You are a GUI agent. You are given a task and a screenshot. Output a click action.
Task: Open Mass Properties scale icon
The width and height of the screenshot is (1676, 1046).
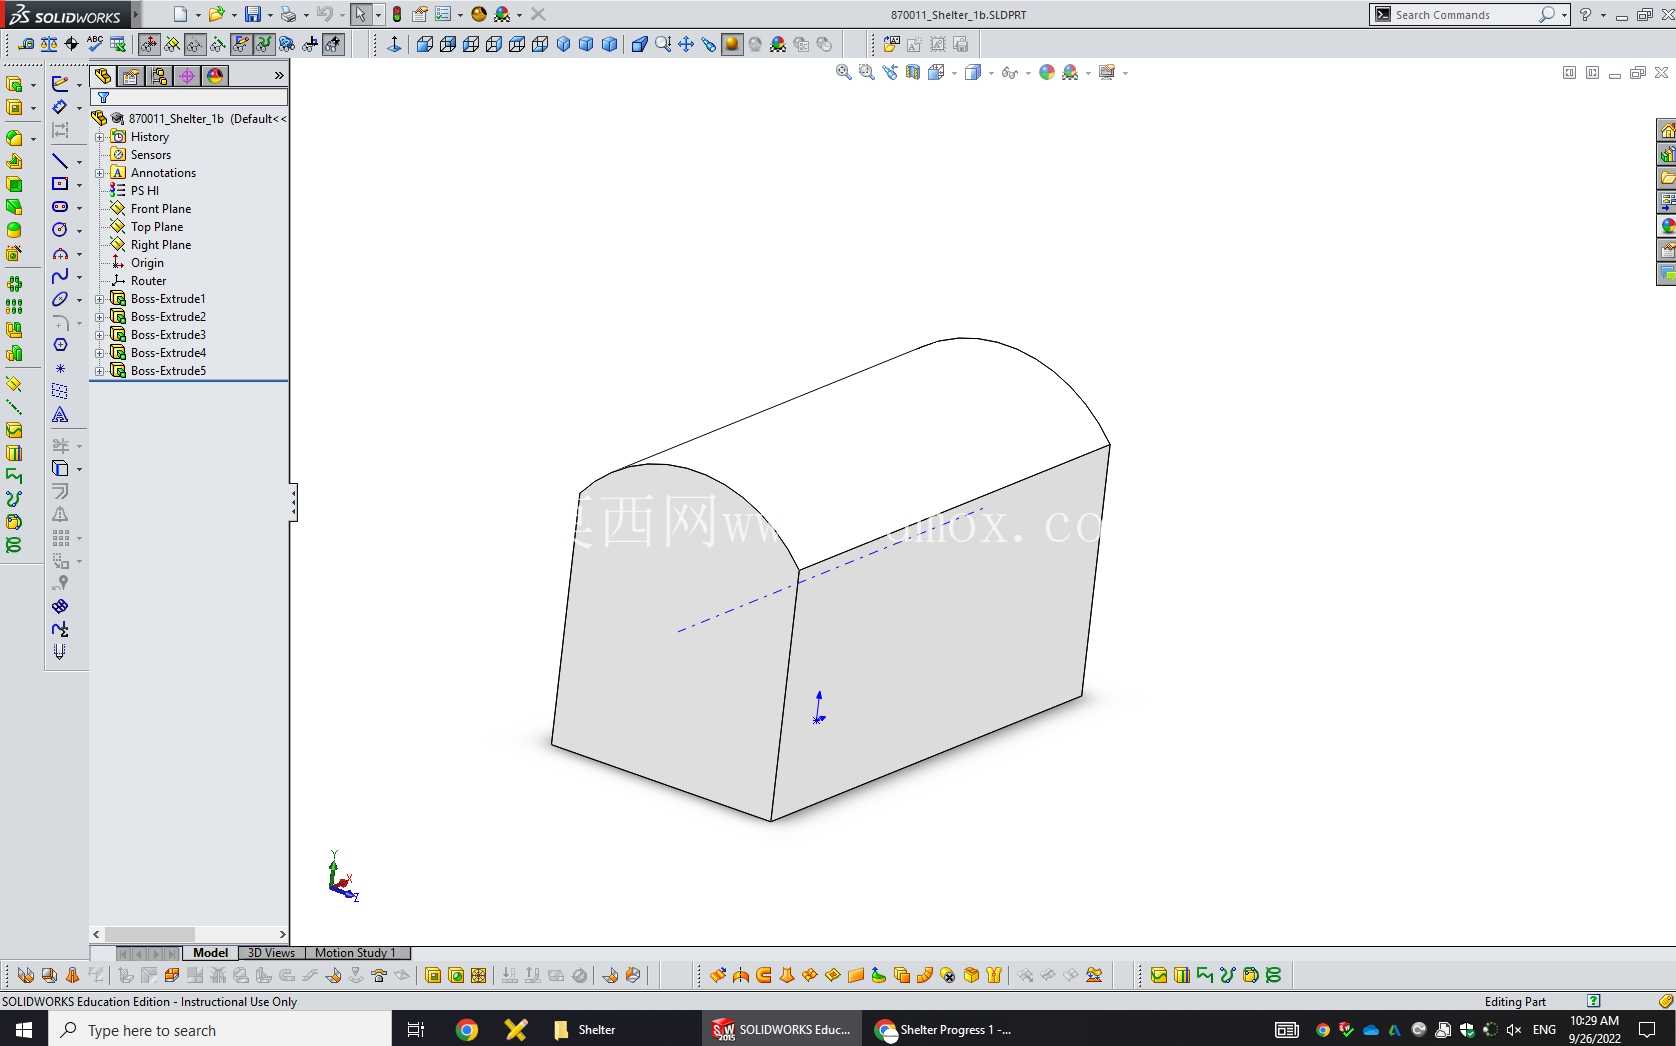[x=49, y=44]
